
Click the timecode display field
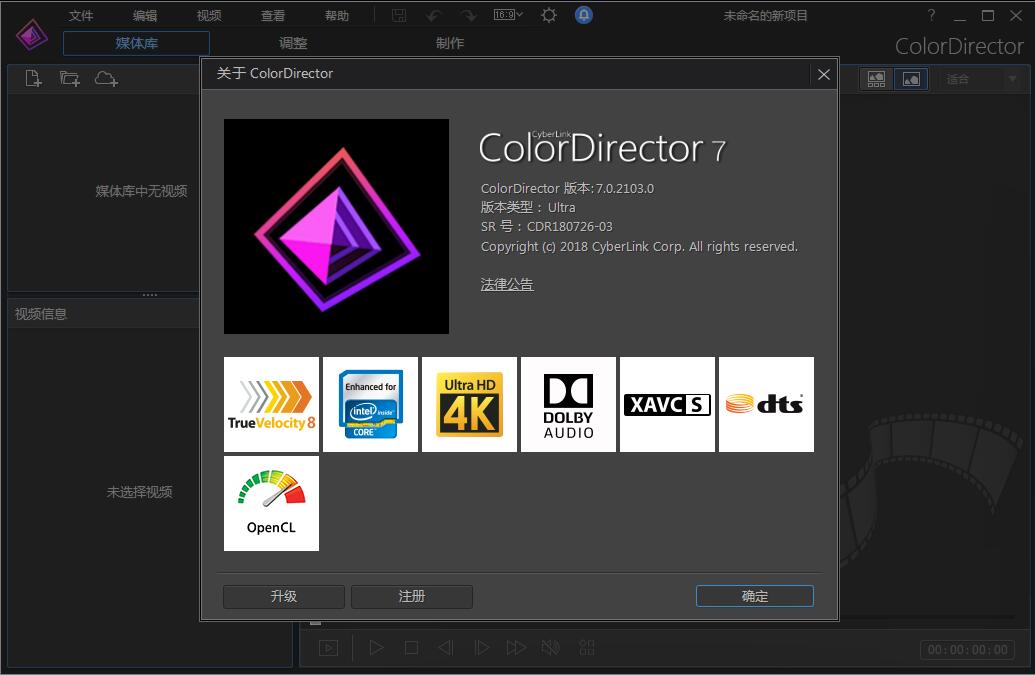[966, 650]
